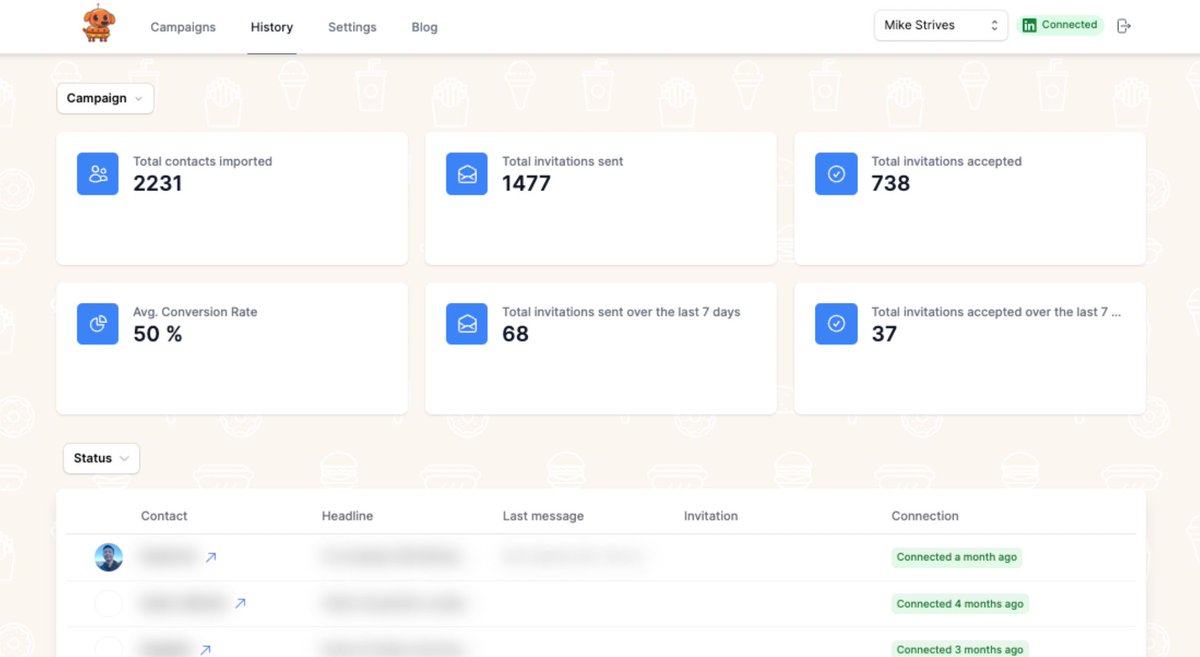Select the History tab
Viewport: 1200px width, 657px height.
272,27
